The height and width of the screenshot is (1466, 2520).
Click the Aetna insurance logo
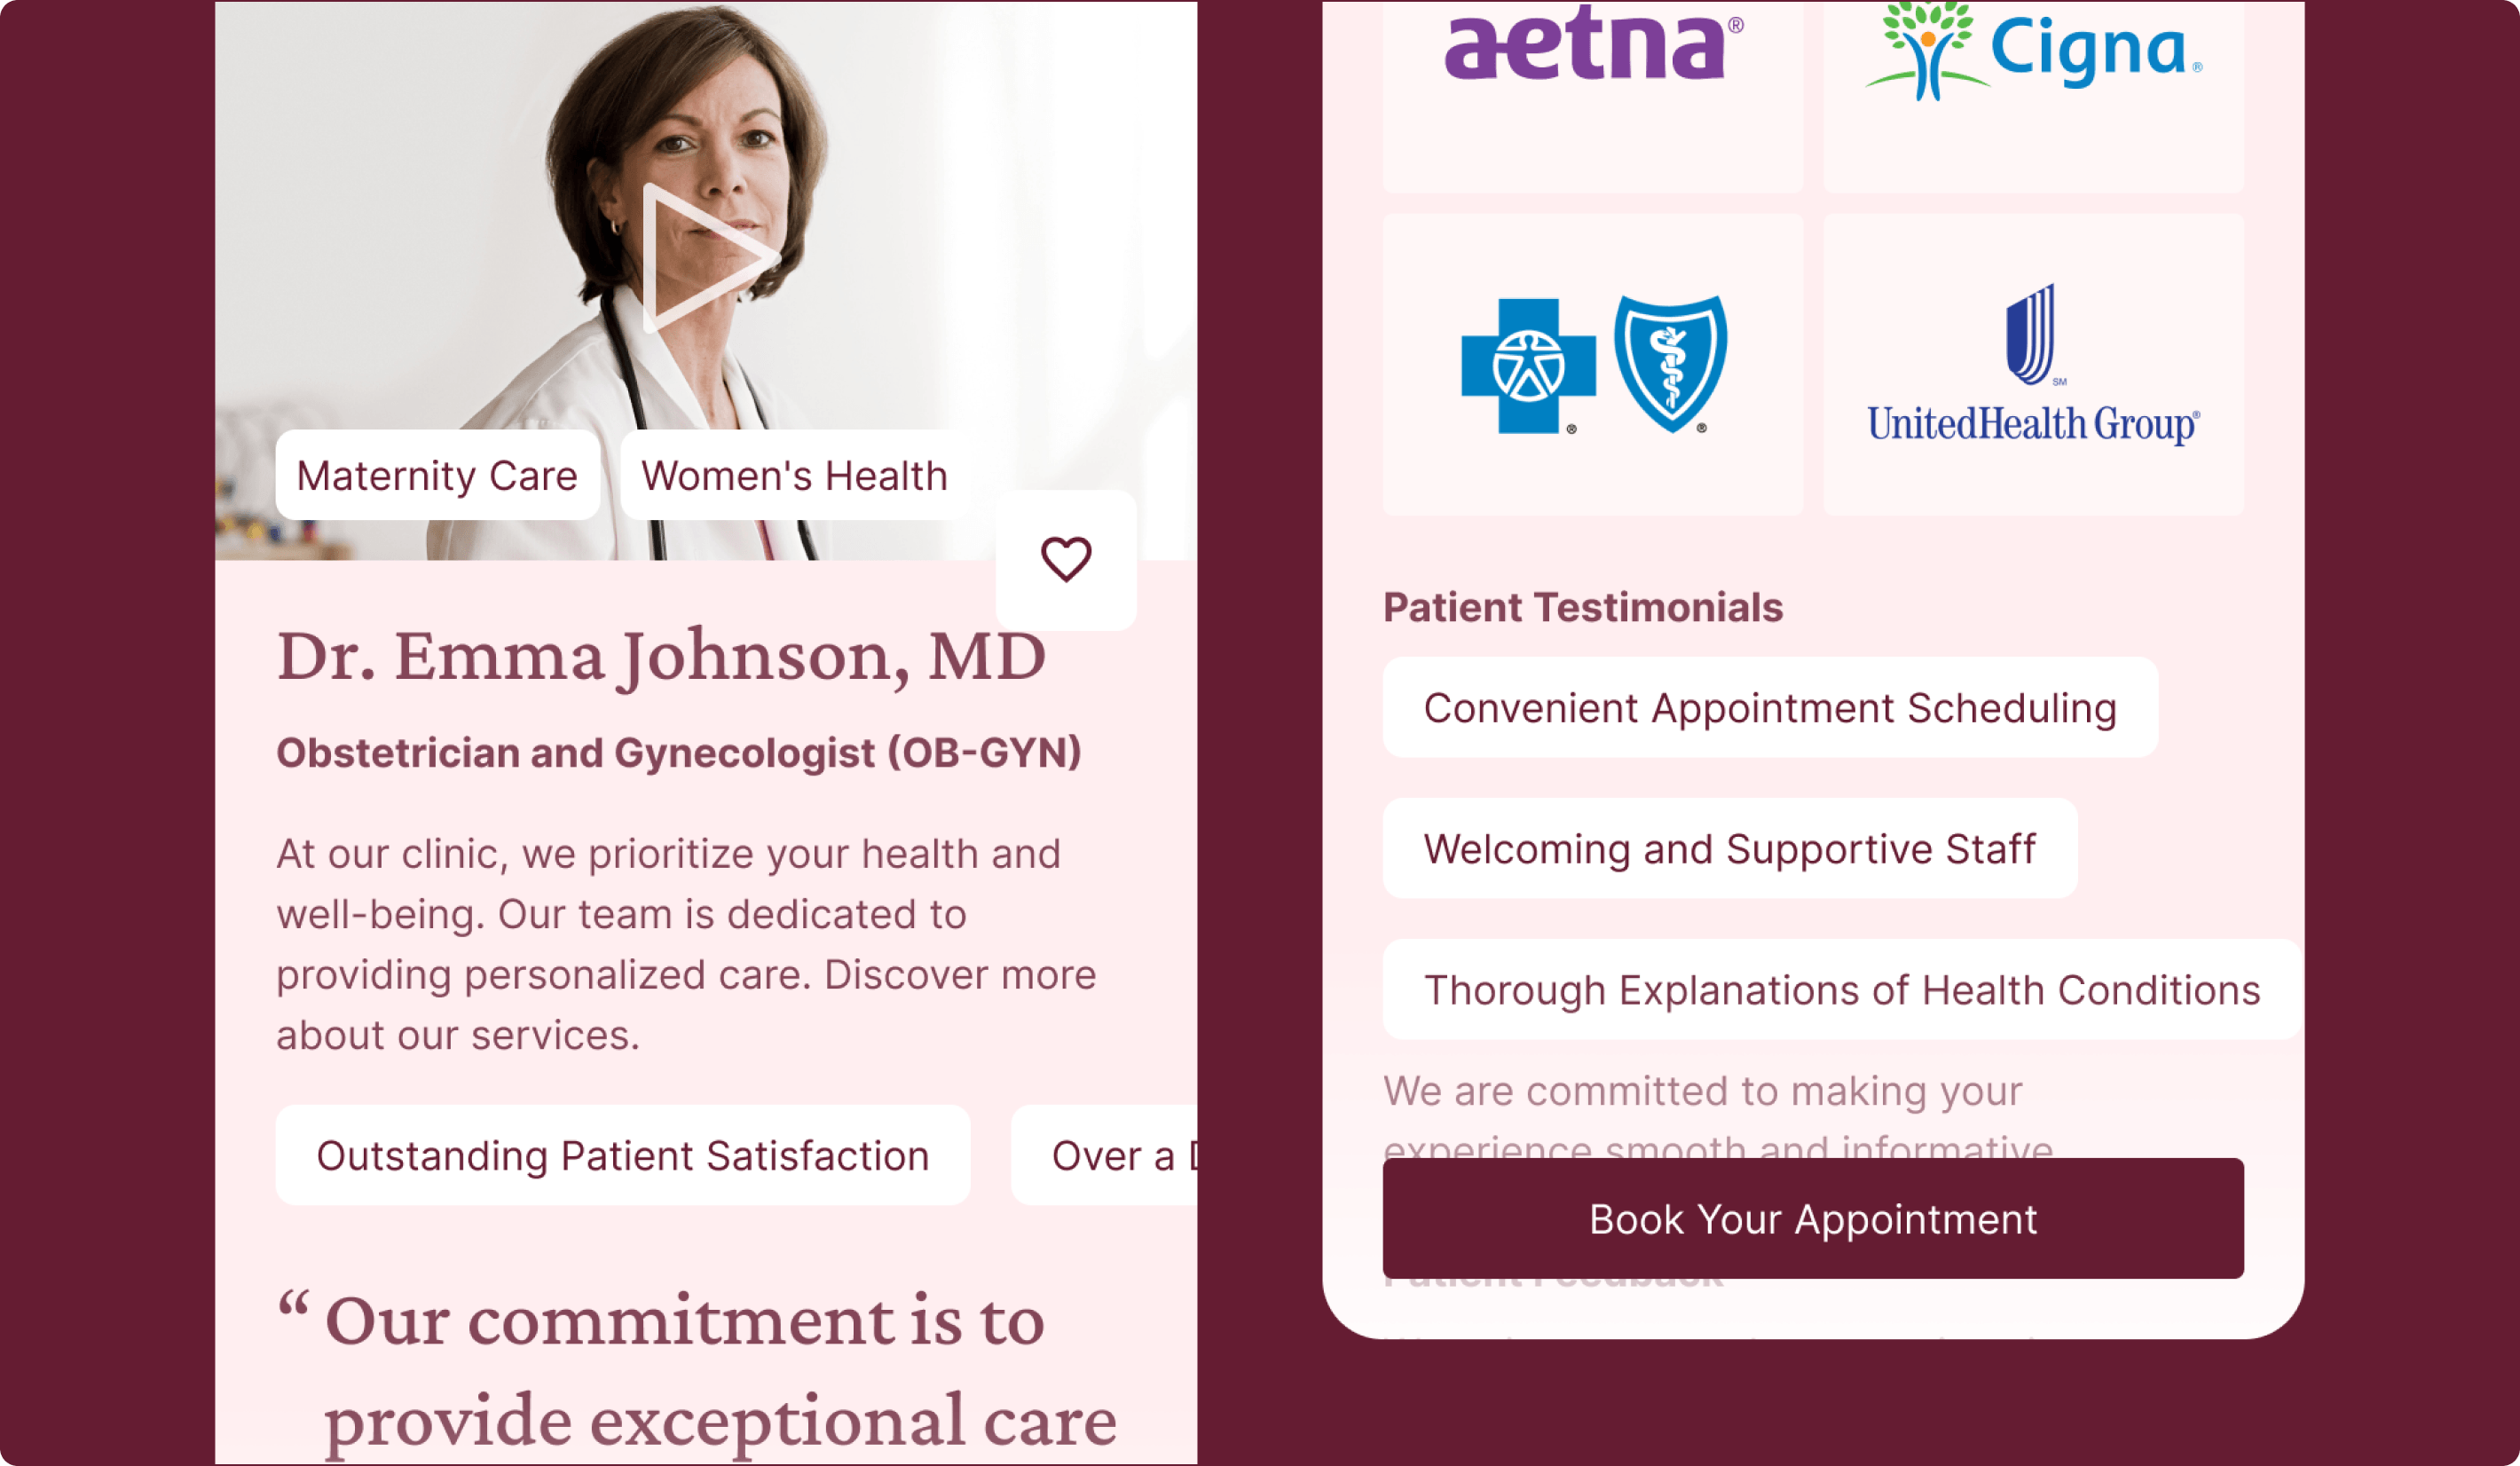[x=1592, y=48]
